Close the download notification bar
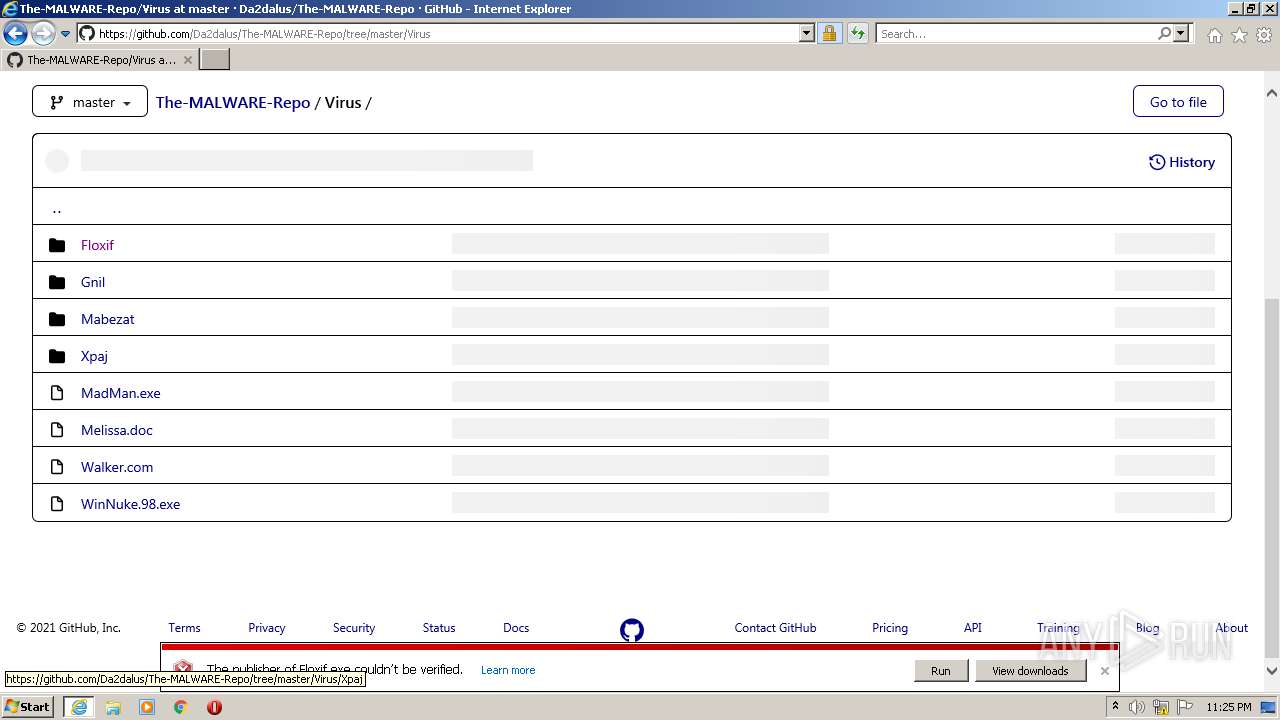Viewport: 1280px width, 720px height. [x=1104, y=671]
